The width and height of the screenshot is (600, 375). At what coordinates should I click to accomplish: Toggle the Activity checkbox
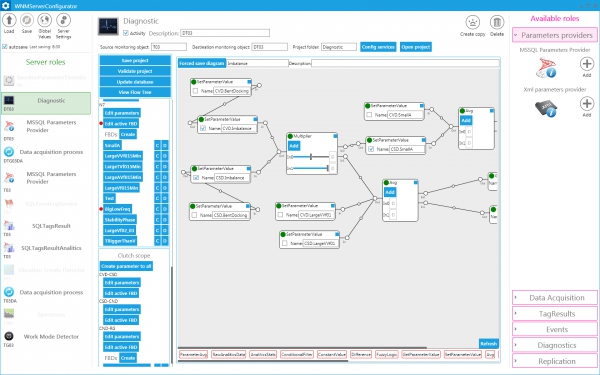point(126,33)
